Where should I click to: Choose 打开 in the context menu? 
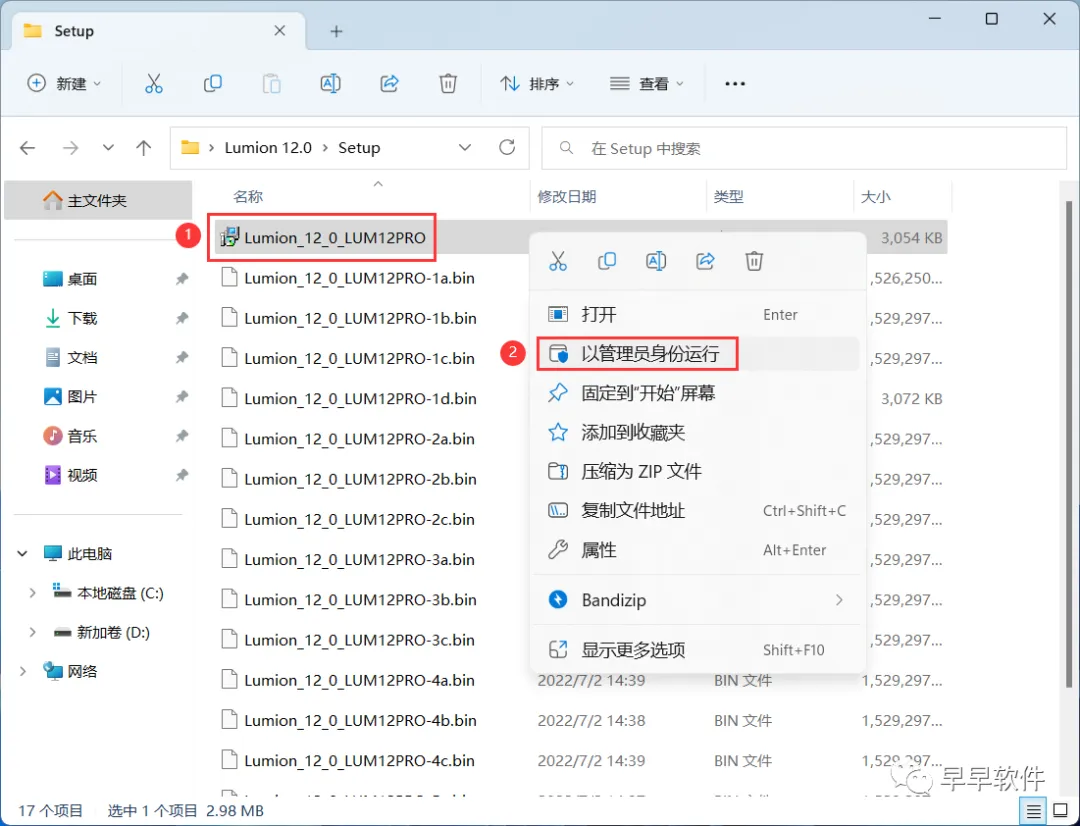[x=697, y=315]
